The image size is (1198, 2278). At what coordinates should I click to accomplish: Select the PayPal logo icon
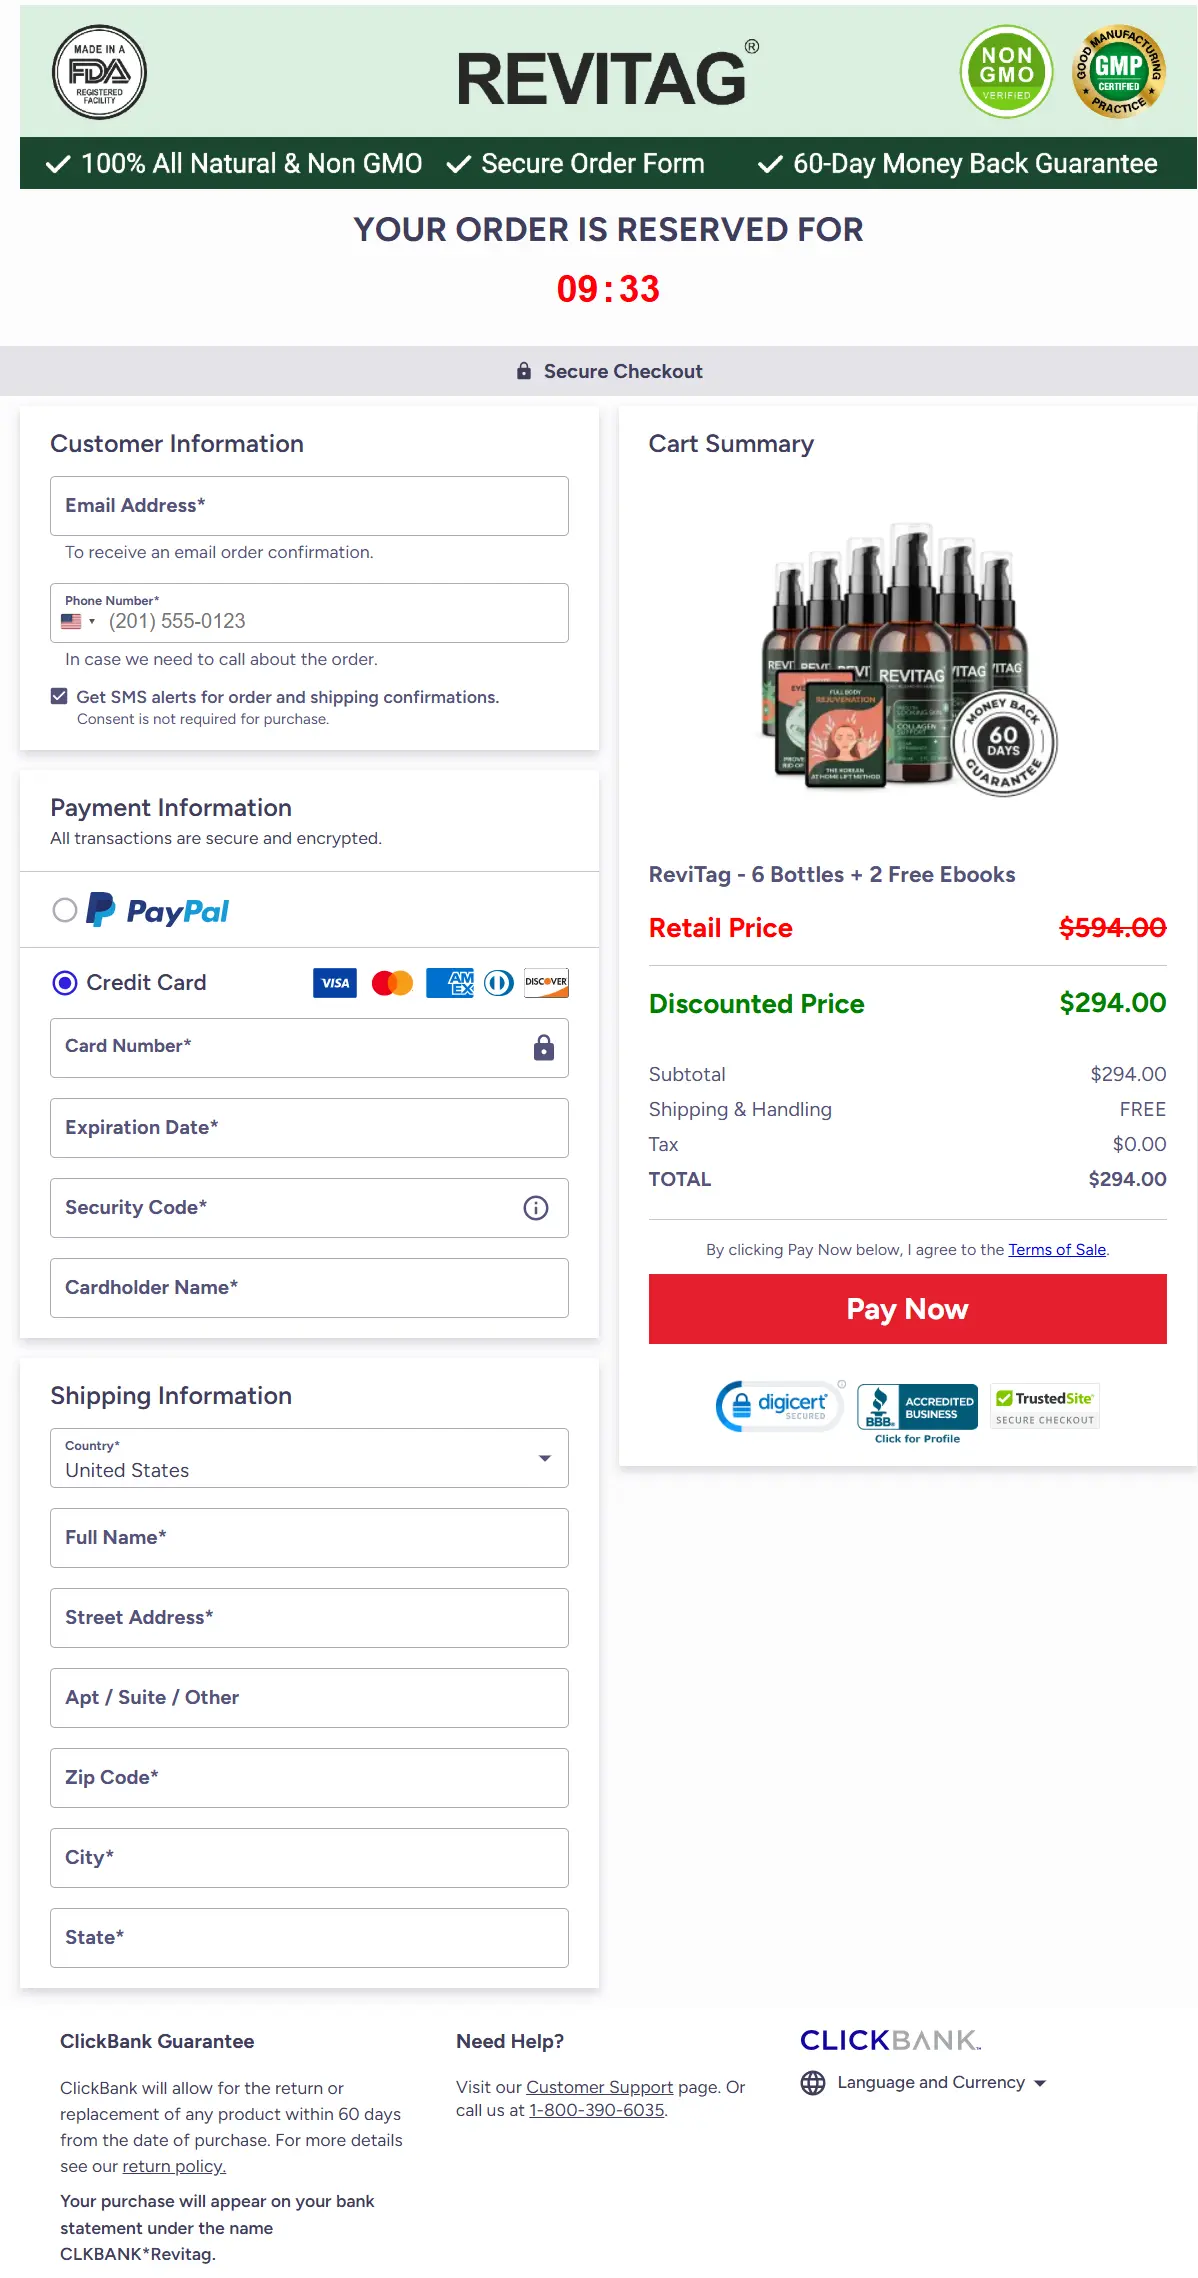(101, 910)
